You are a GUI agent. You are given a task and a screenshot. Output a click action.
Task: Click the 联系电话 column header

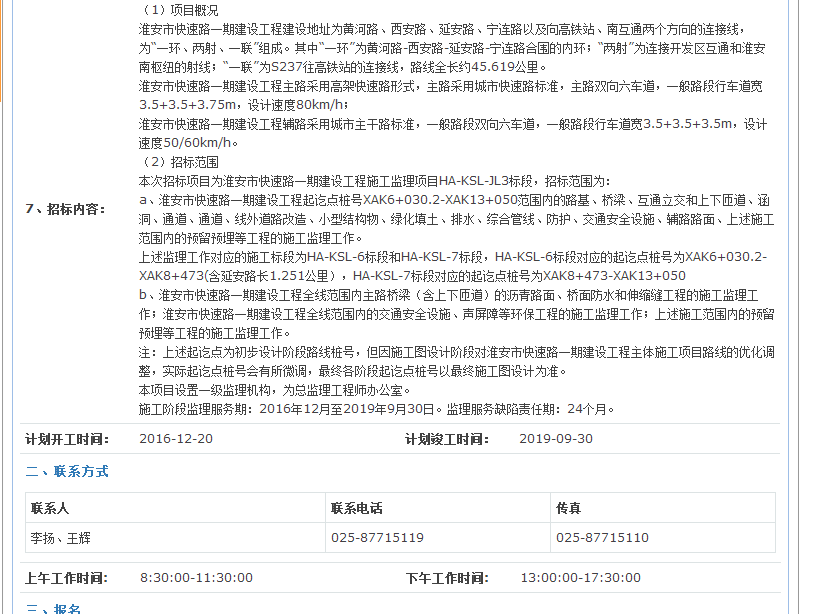pyautogui.click(x=357, y=508)
